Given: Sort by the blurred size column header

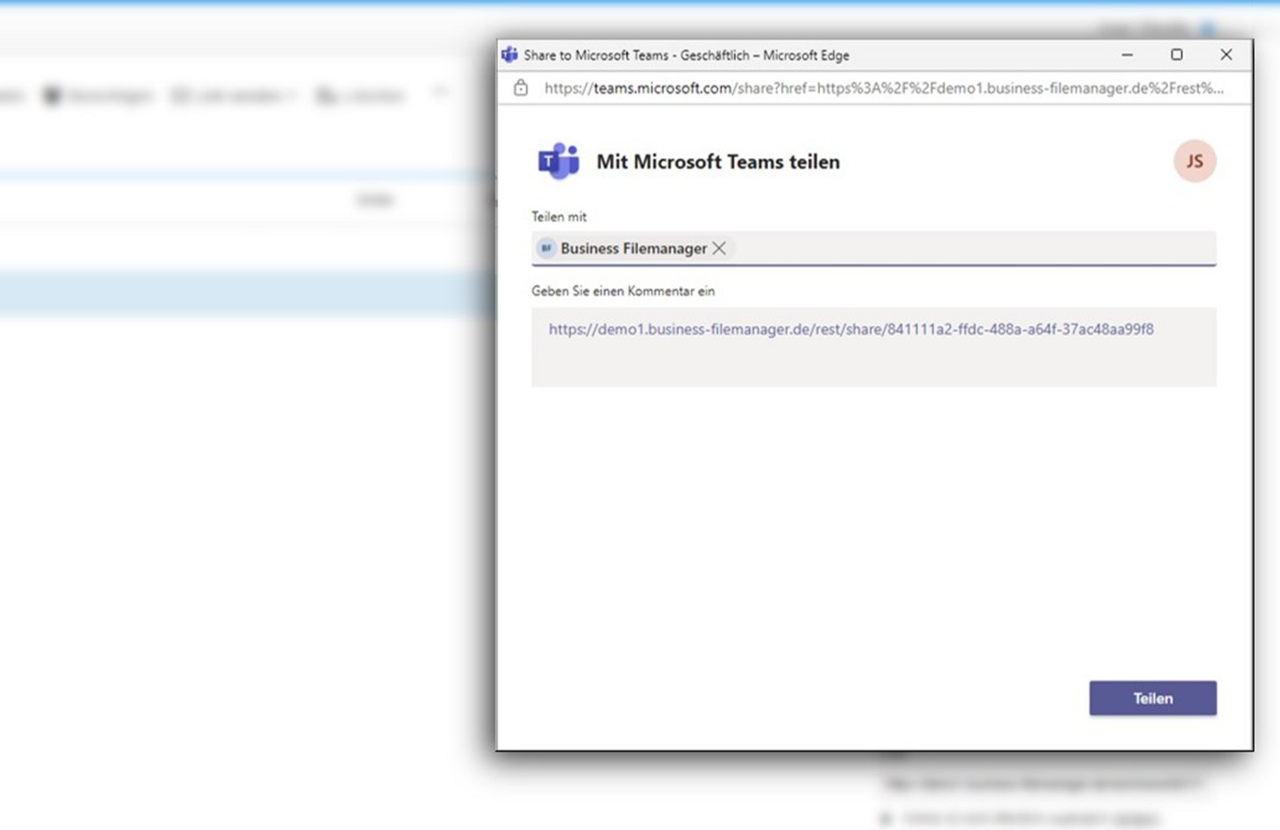Looking at the screenshot, I should pos(374,201).
